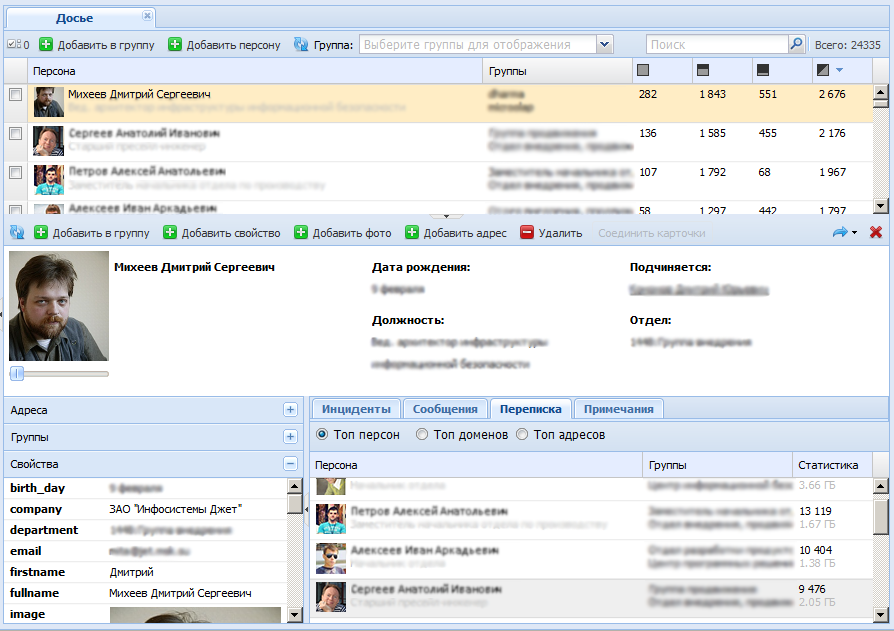Screen dimensions: 894x631
Task: Refresh groups icon next to Группа
Action: point(301,44)
